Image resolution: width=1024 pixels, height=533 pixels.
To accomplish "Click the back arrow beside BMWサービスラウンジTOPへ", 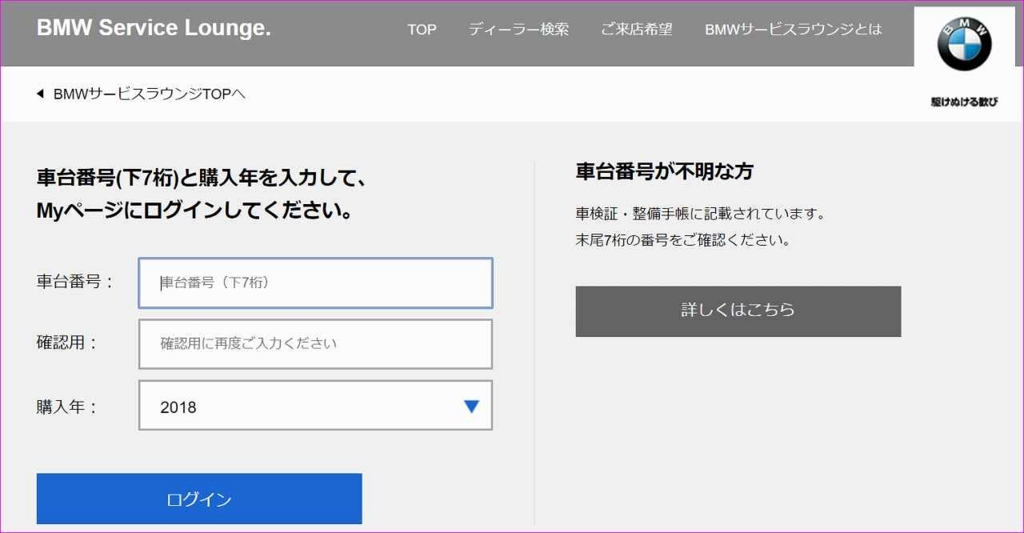I will (x=40, y=94).
